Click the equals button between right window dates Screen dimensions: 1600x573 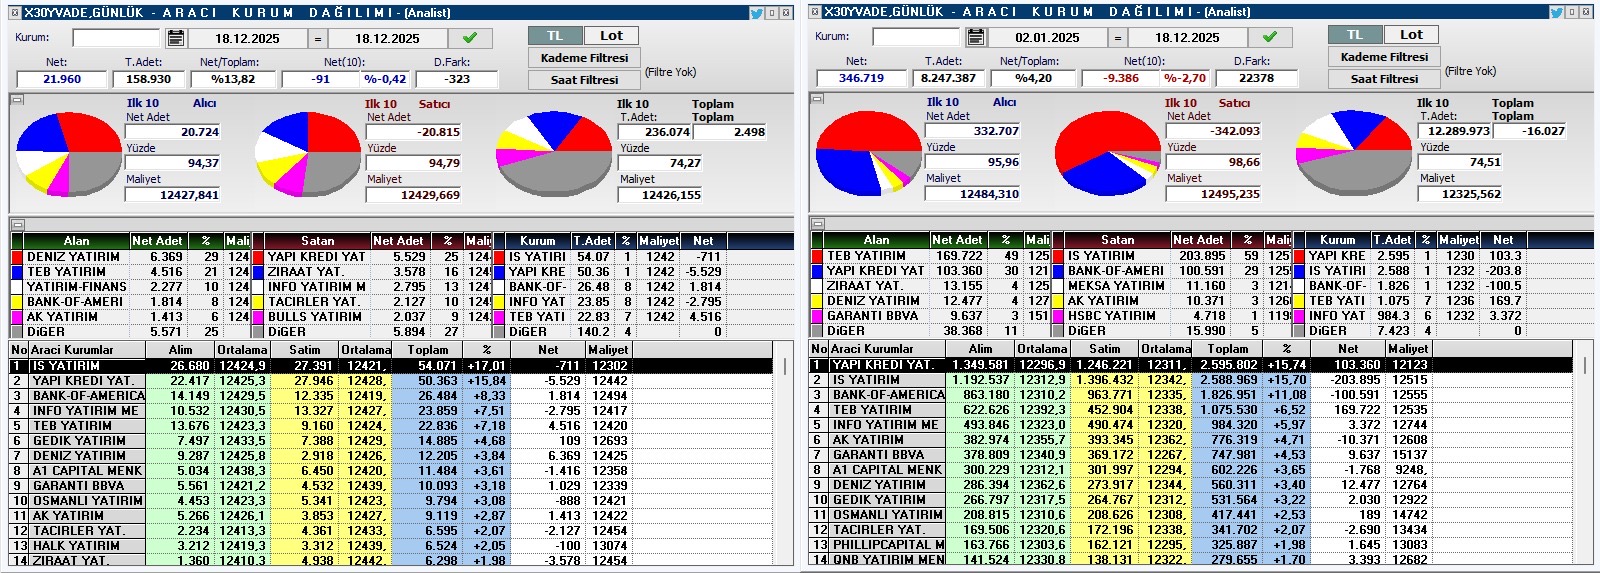[1118, 37]
